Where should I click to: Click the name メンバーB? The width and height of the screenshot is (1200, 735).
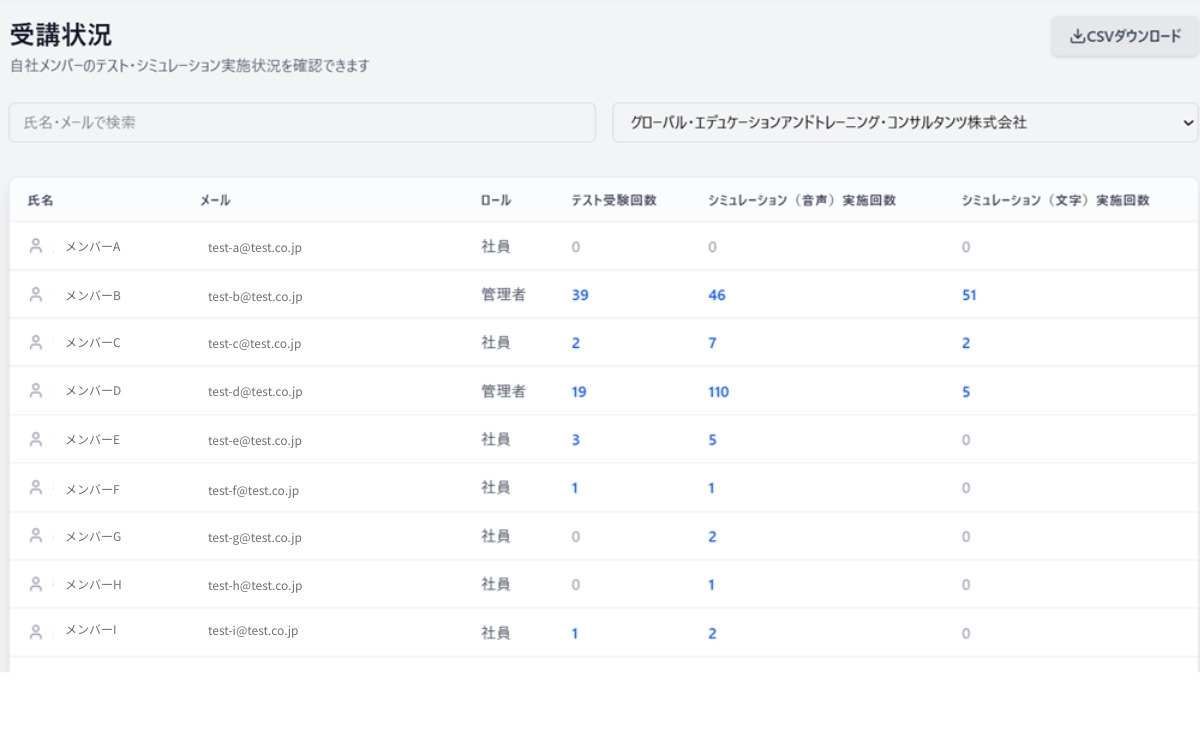(93, 295)
